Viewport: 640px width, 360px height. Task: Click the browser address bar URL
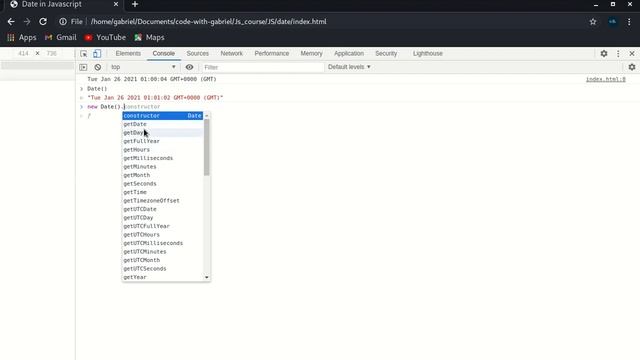click(209, 22)
